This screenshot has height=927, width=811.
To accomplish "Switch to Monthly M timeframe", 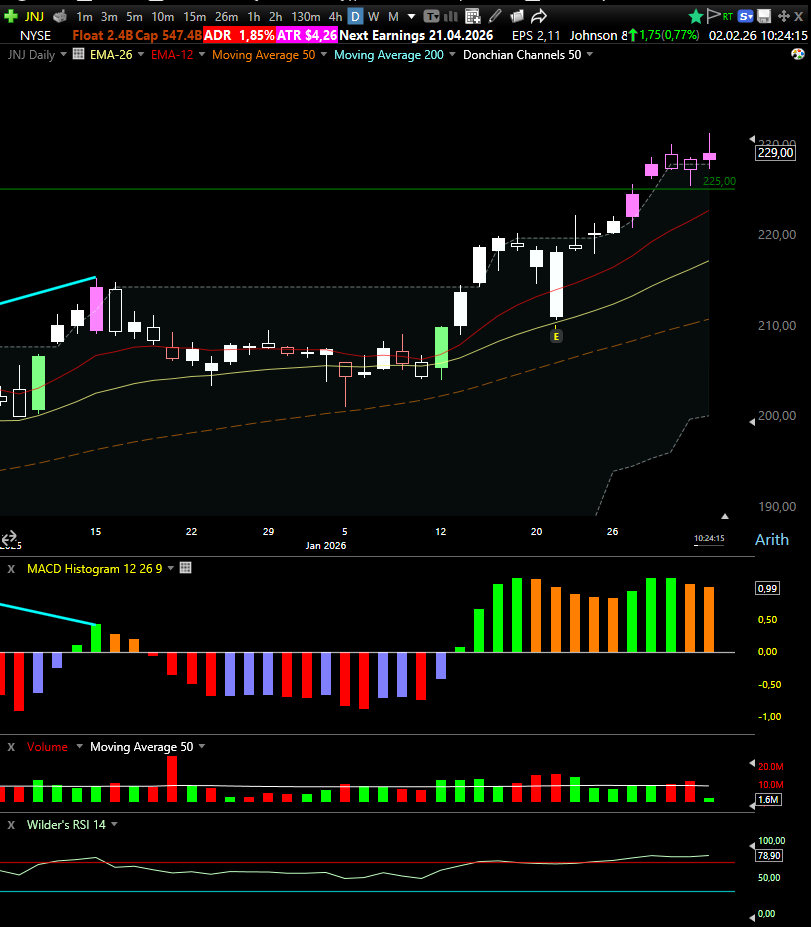I will click(x=393, y=17).
